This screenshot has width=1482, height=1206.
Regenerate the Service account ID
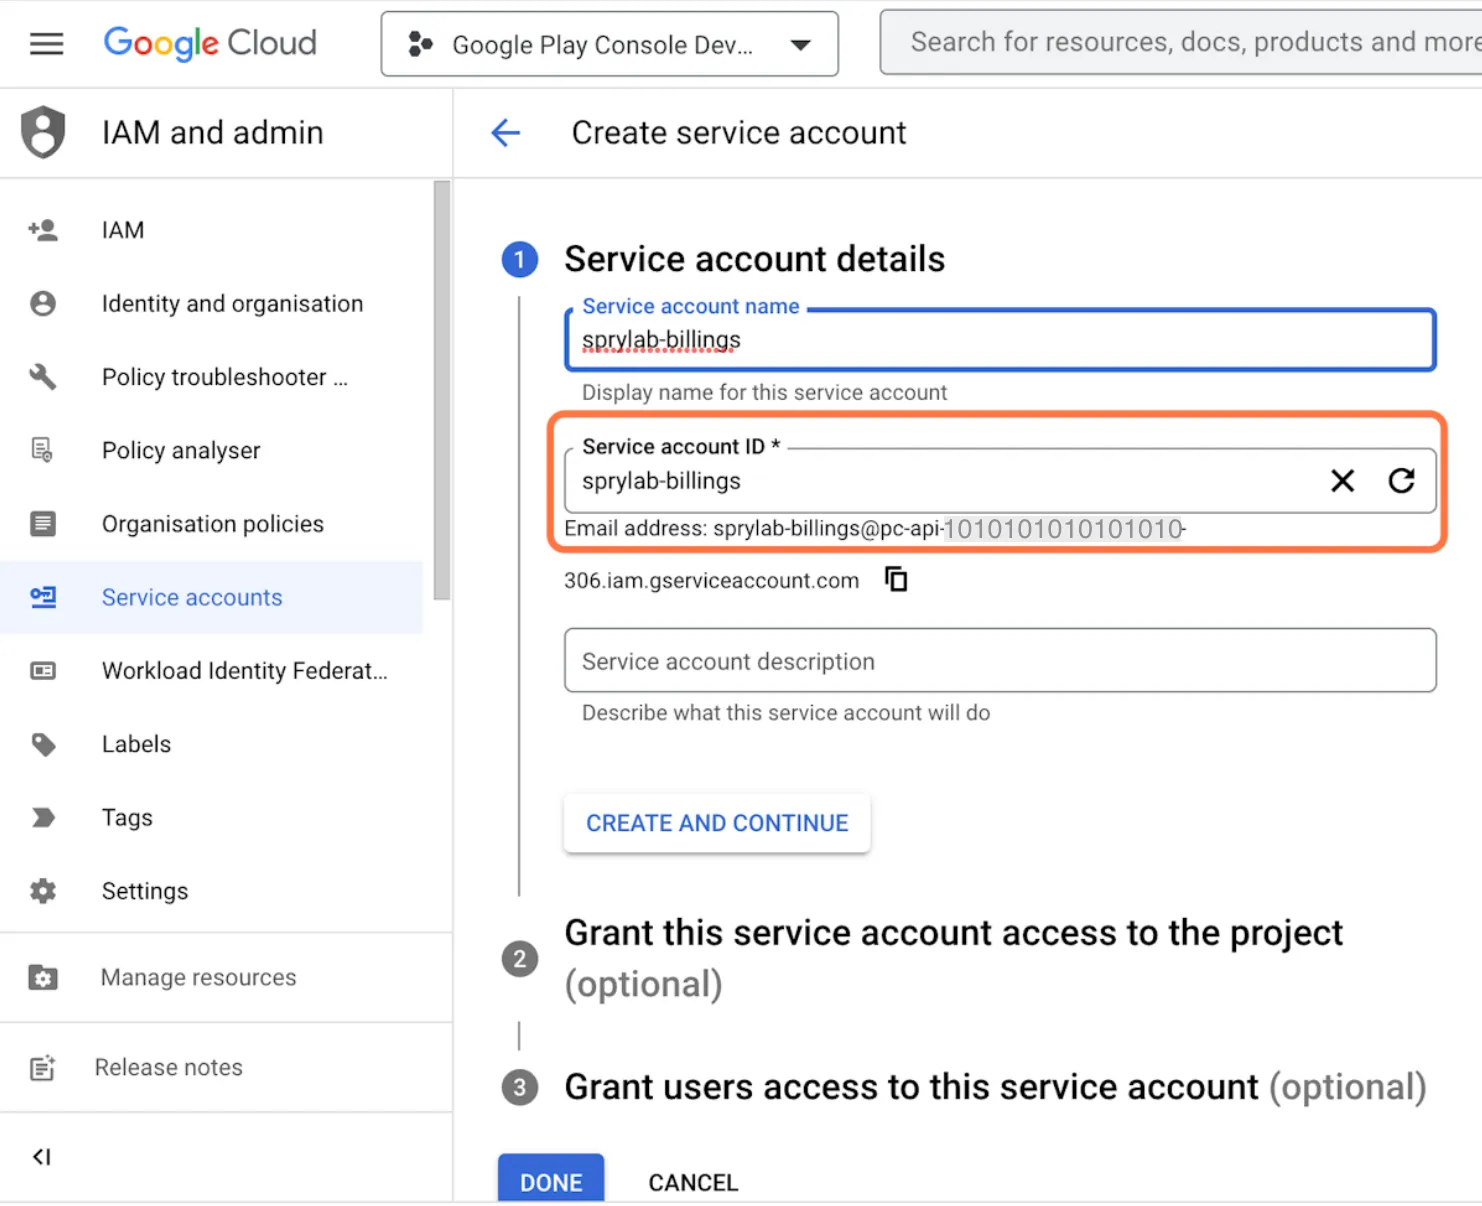1402,481
